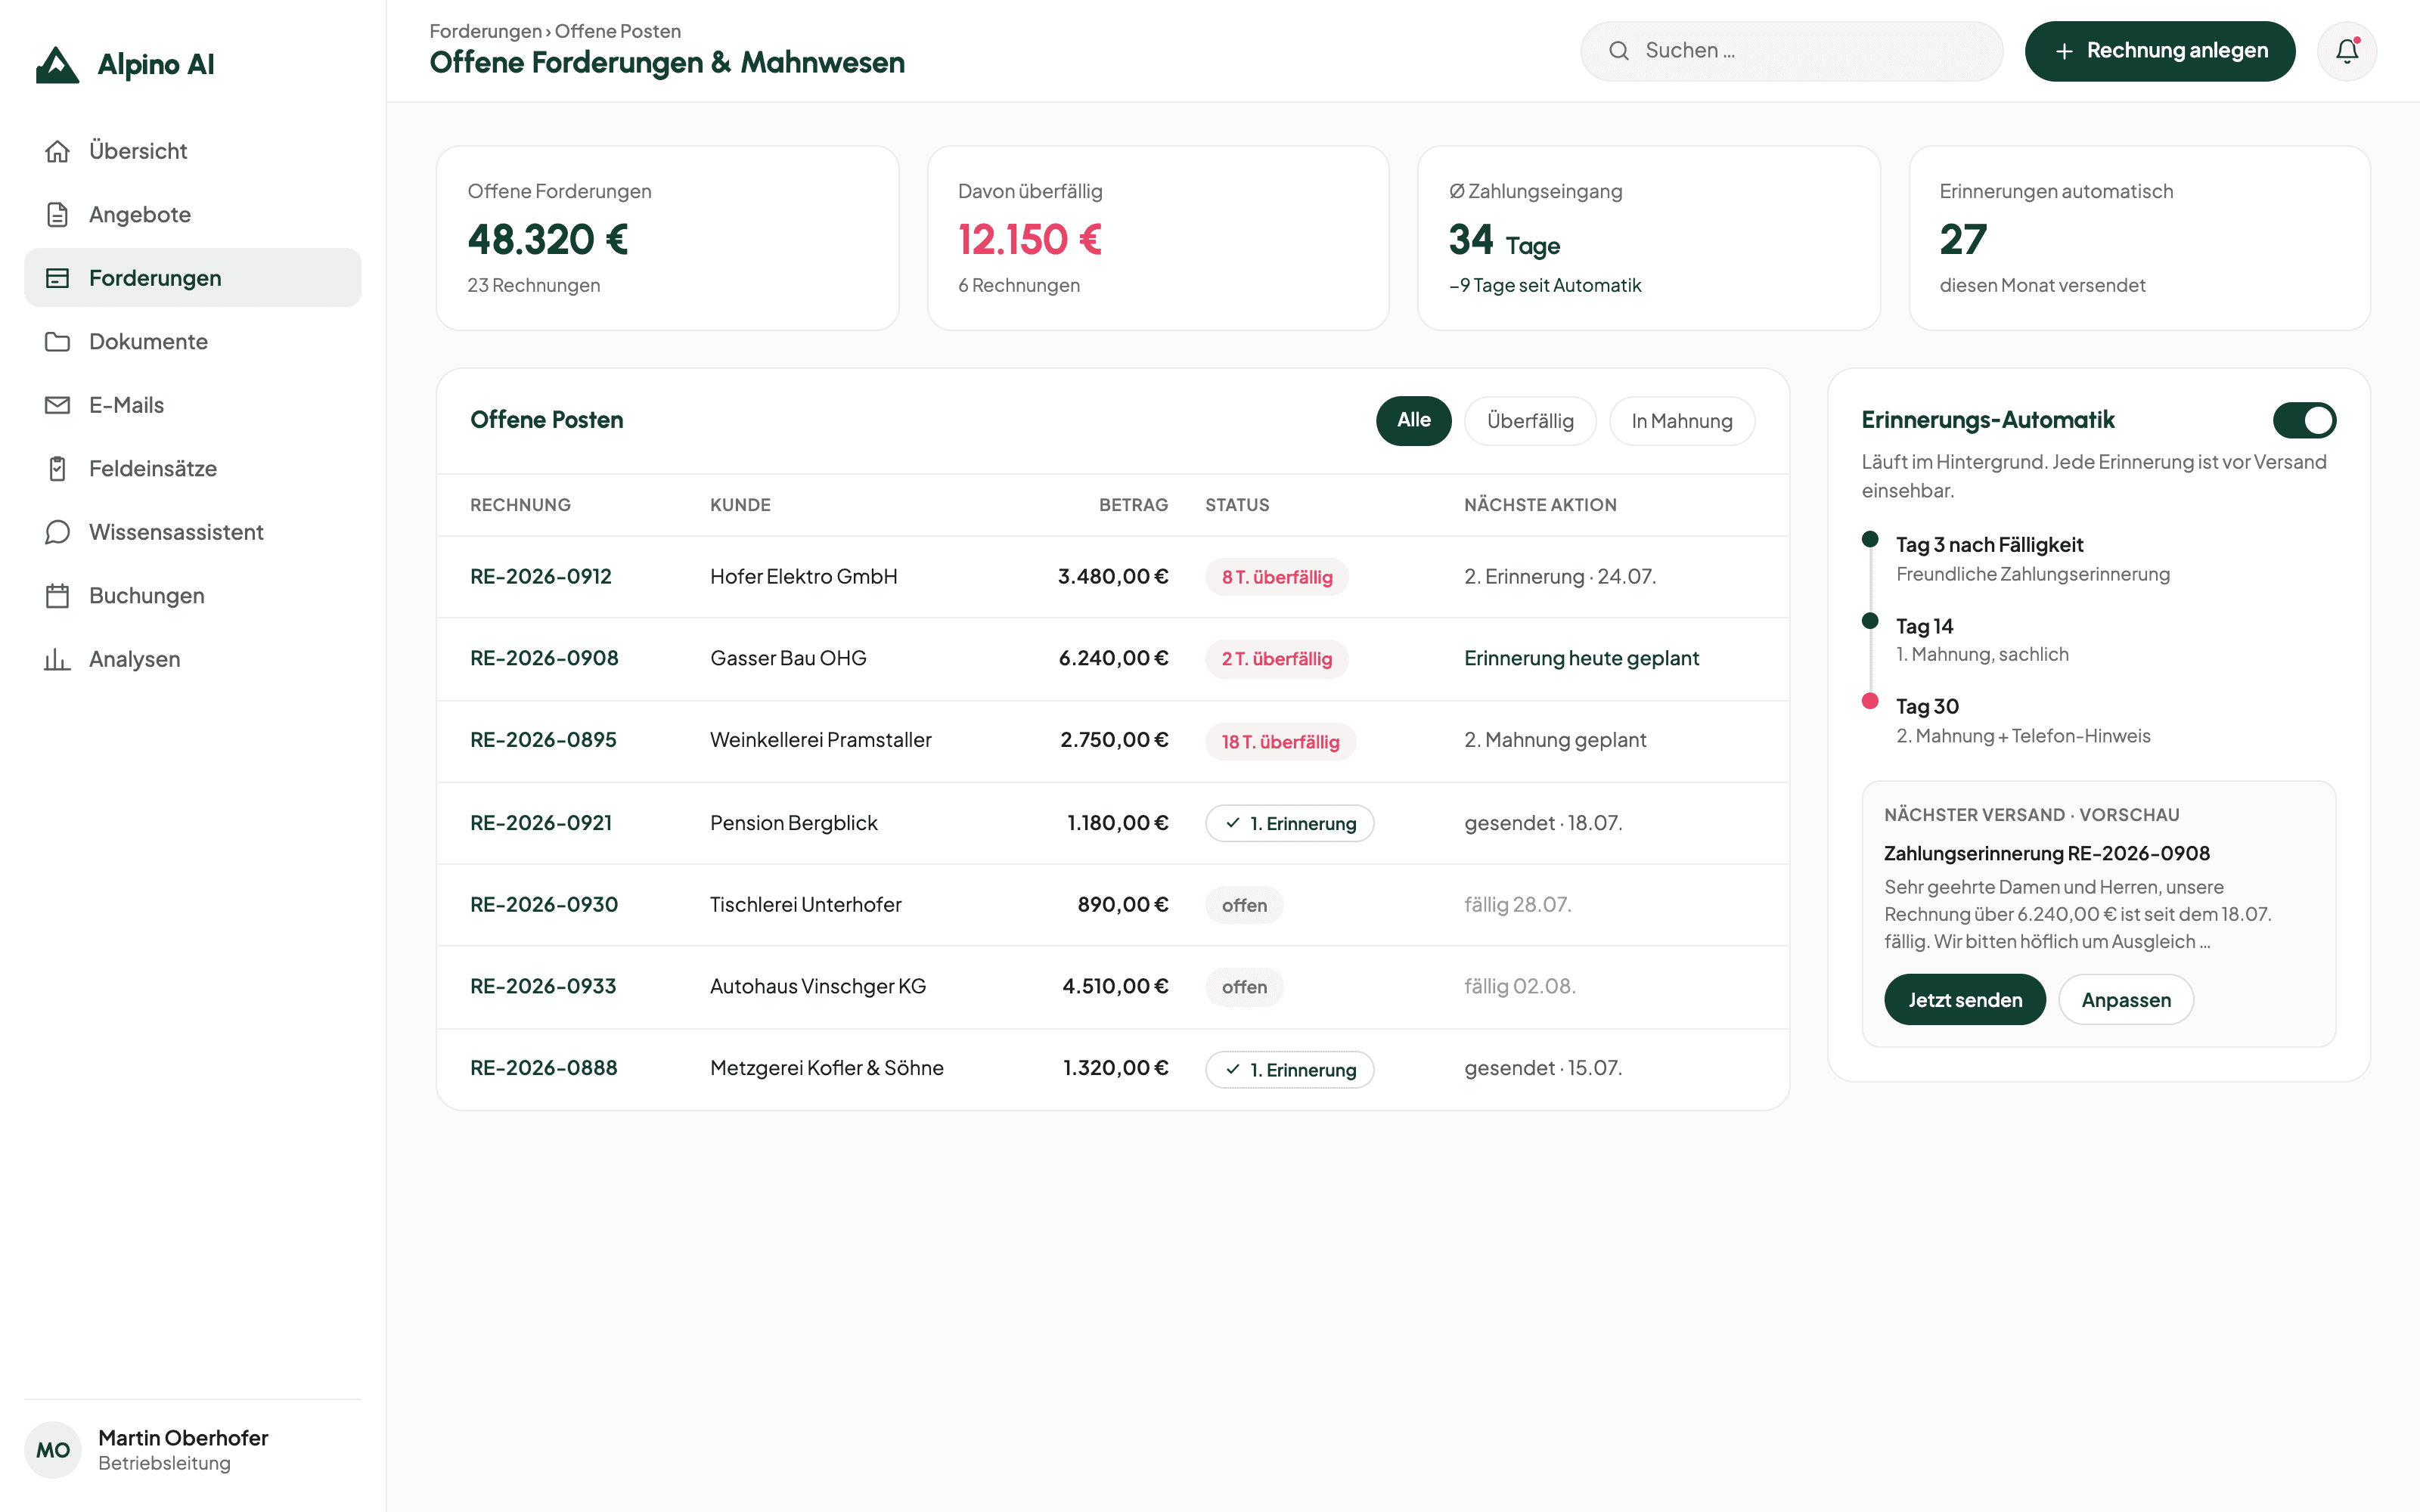Click the STATUS column header
Screen dimensions: 2420x1512
[1237, 505]
